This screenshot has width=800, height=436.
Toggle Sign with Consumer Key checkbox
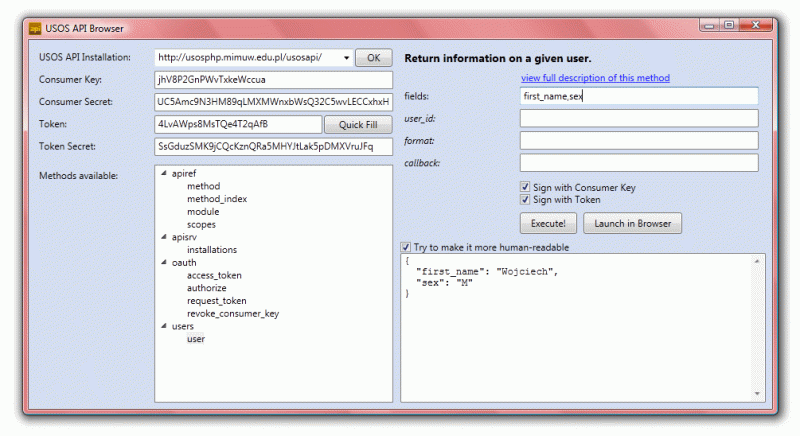pos(525,187)
